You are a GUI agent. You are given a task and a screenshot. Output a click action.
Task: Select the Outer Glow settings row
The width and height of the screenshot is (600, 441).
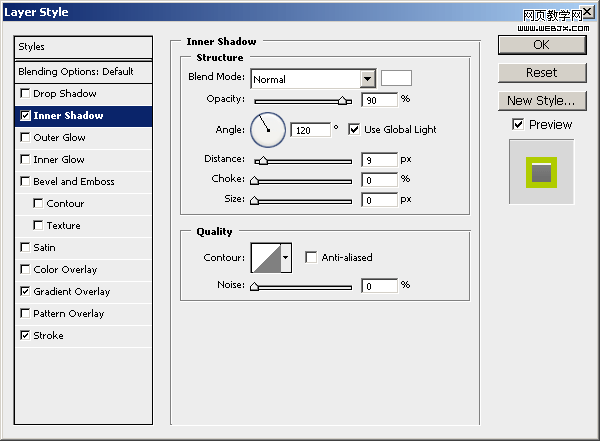point(83,137)
